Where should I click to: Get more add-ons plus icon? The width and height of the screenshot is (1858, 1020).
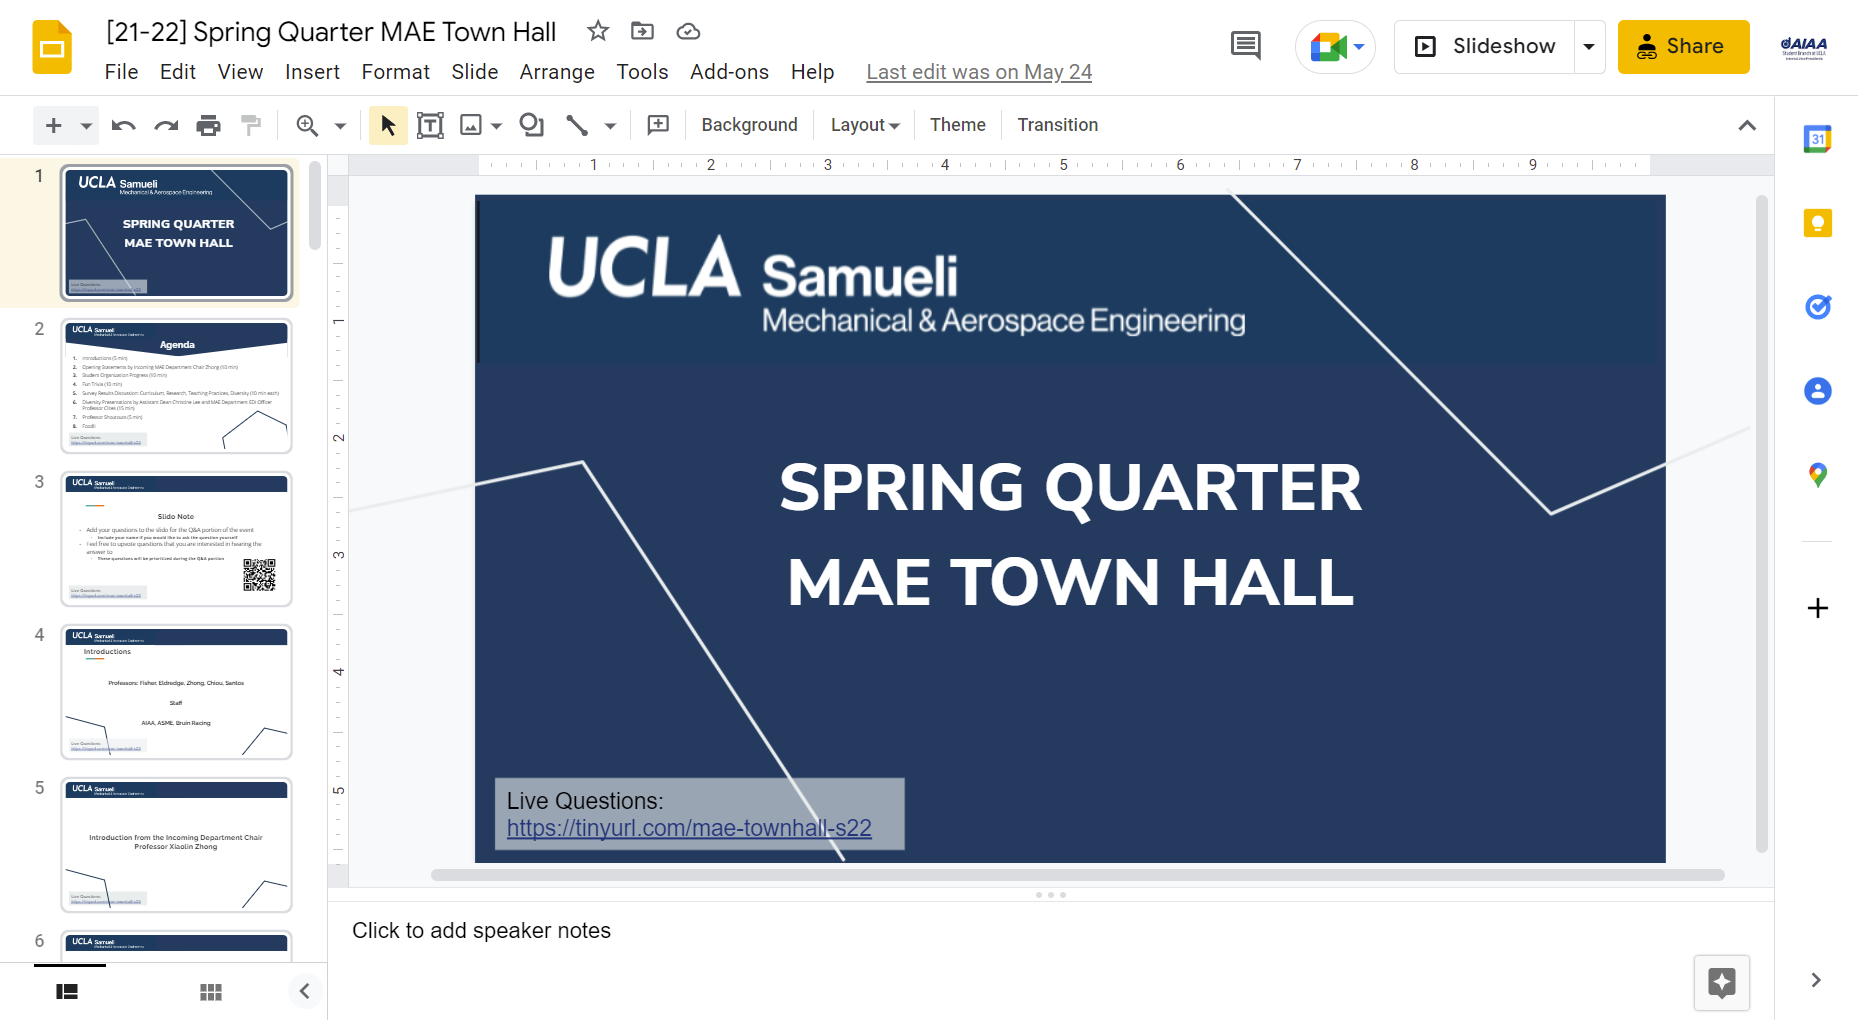tap(1817, 608)
